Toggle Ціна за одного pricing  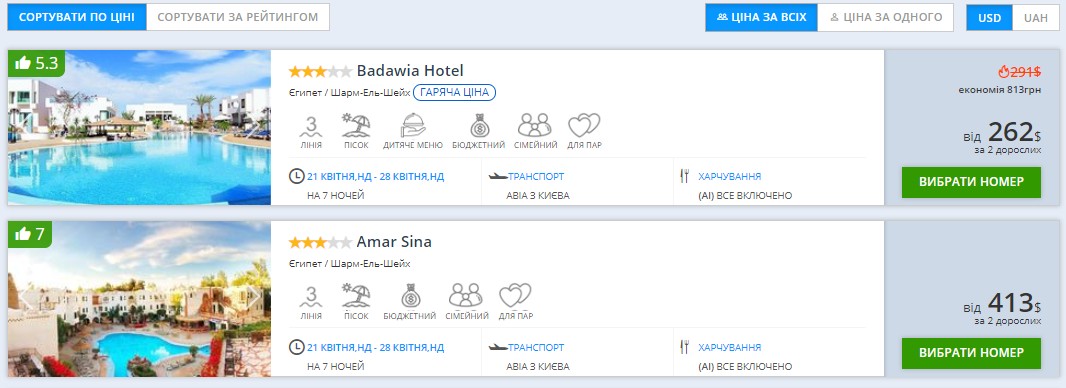pyautogui.click(x=886, y=17)
